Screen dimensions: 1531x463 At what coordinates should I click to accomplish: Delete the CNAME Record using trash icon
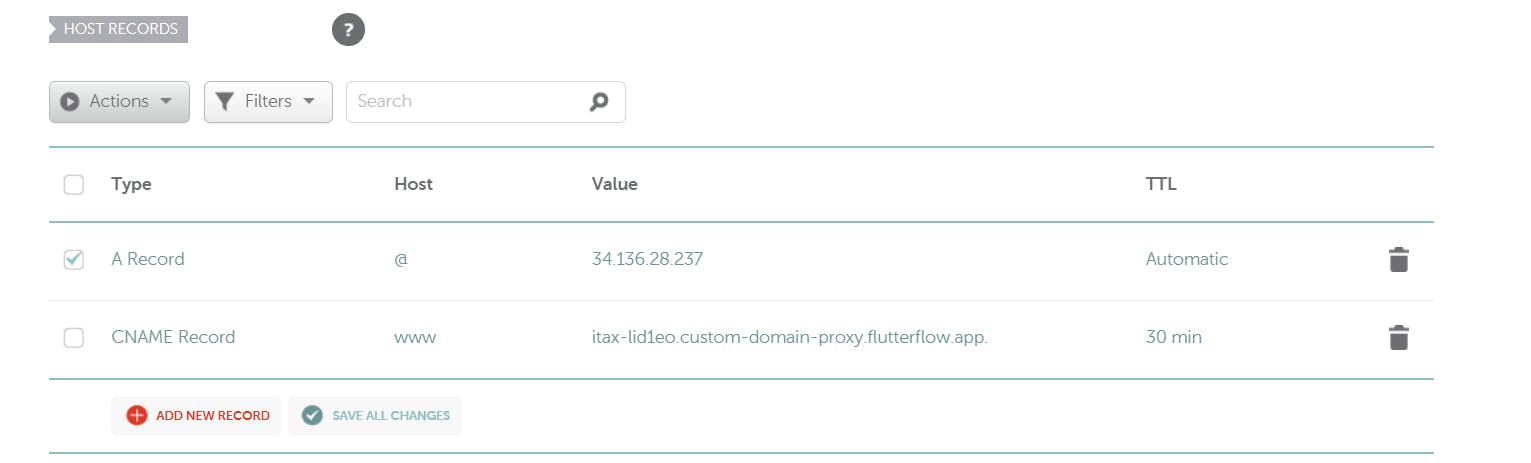[1398, 338]
